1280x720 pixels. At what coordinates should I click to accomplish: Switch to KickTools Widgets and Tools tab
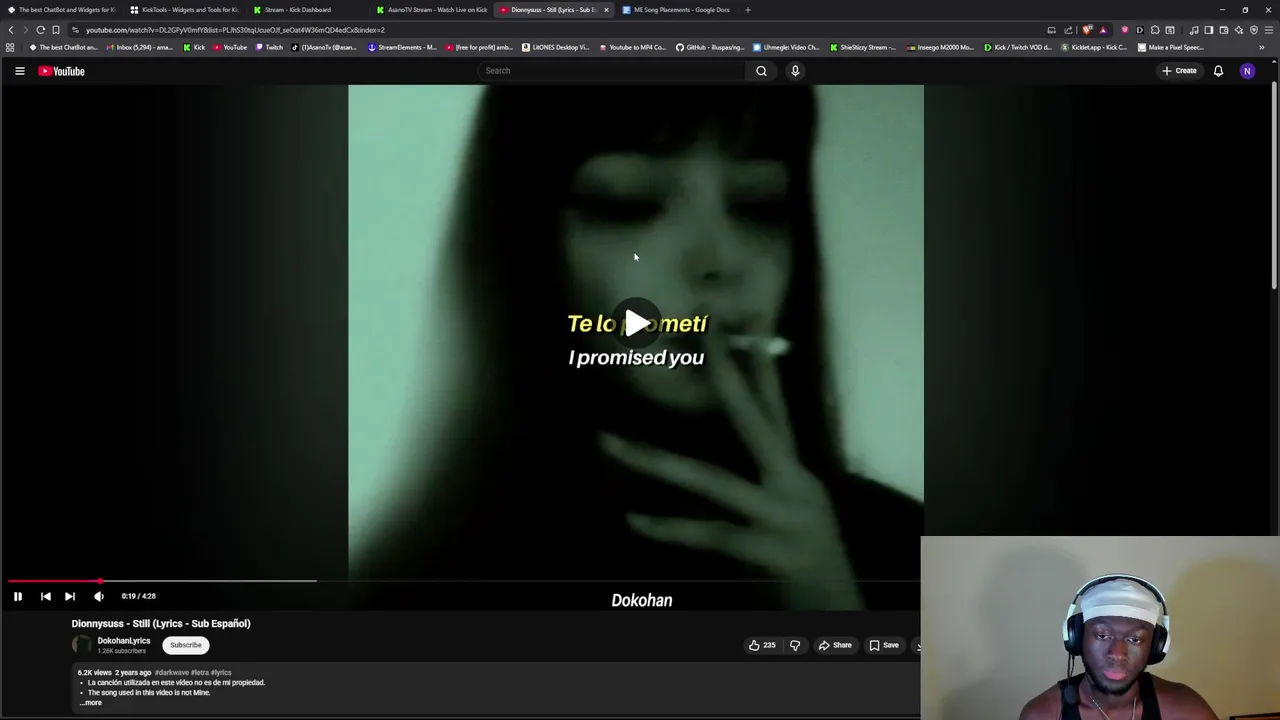(x=185, y=10)
